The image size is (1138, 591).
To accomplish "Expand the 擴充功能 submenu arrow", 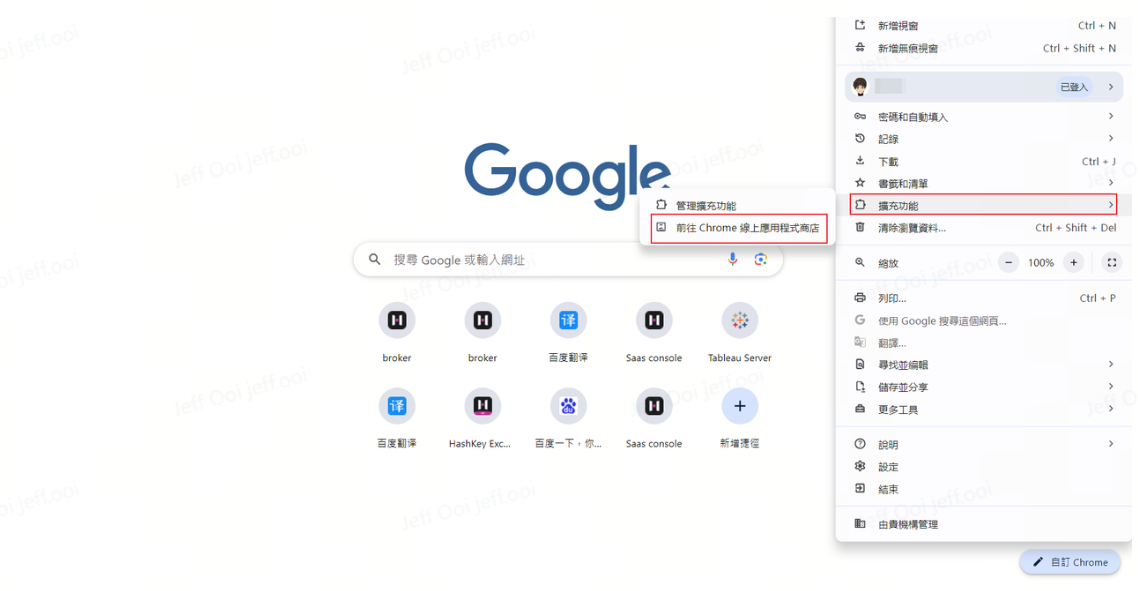I will pyautogui.click(x=1111, y=205).
